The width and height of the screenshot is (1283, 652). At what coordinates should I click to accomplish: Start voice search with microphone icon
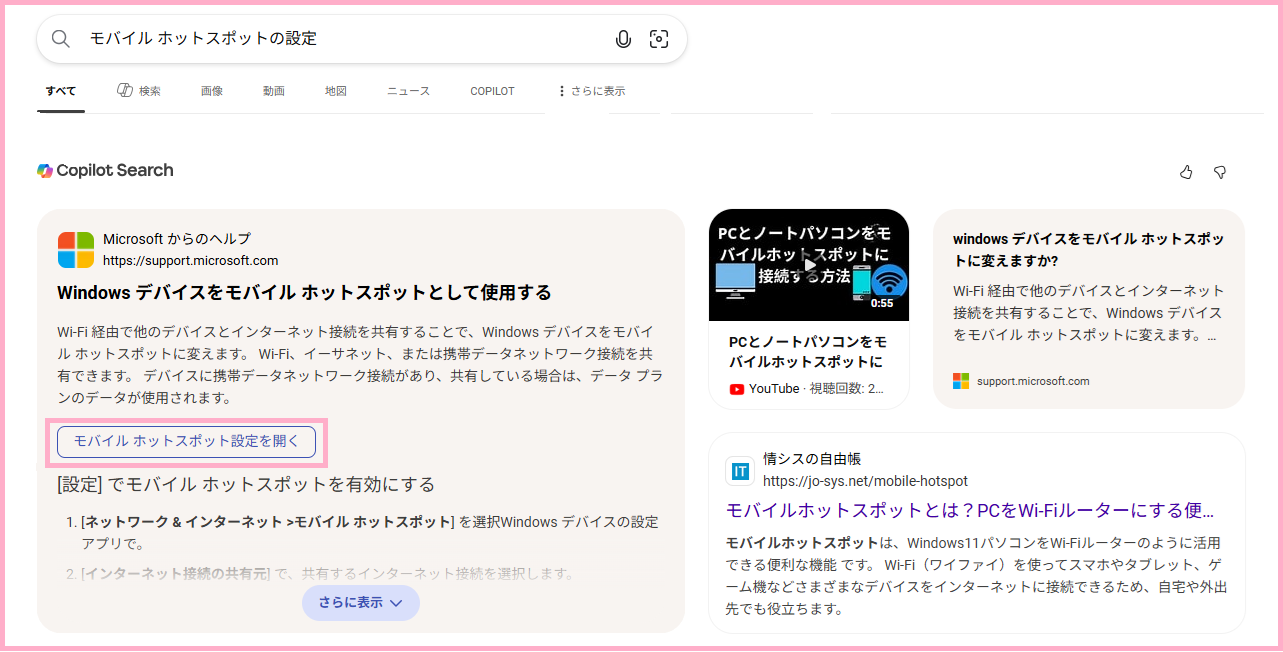click(623, 39)
